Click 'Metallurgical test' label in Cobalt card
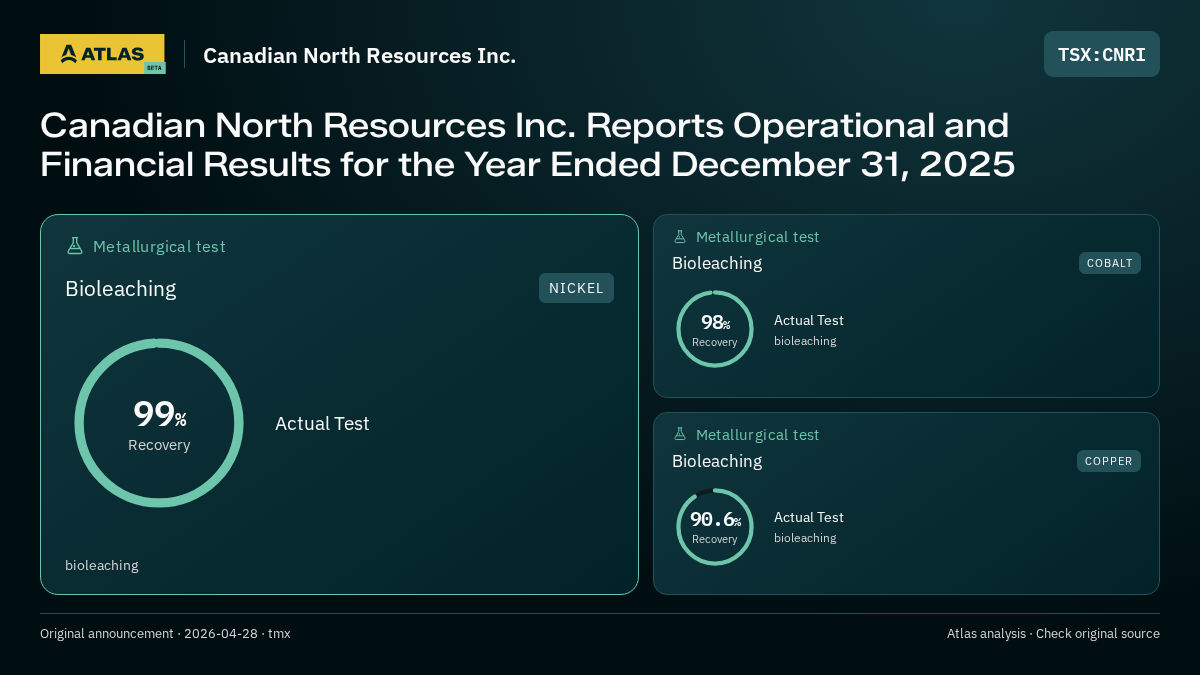Viewport: 1200px width, 675px height. [x=757, y=237]
